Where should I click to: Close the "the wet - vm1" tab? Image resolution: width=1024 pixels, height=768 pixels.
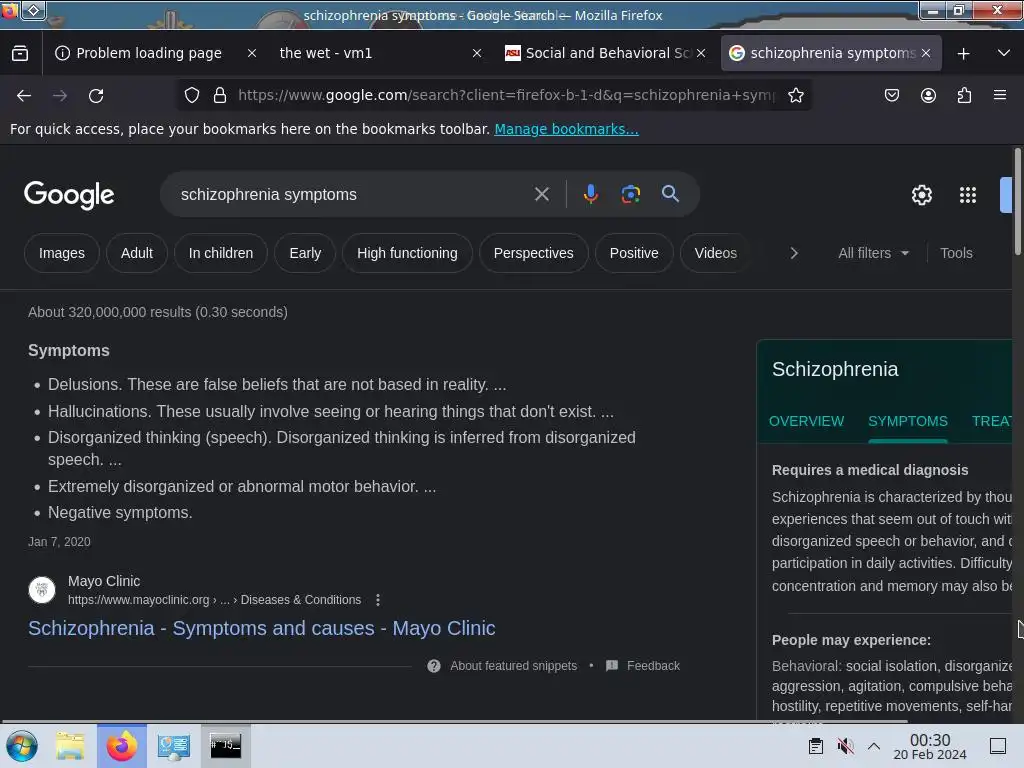pos(477,54)
